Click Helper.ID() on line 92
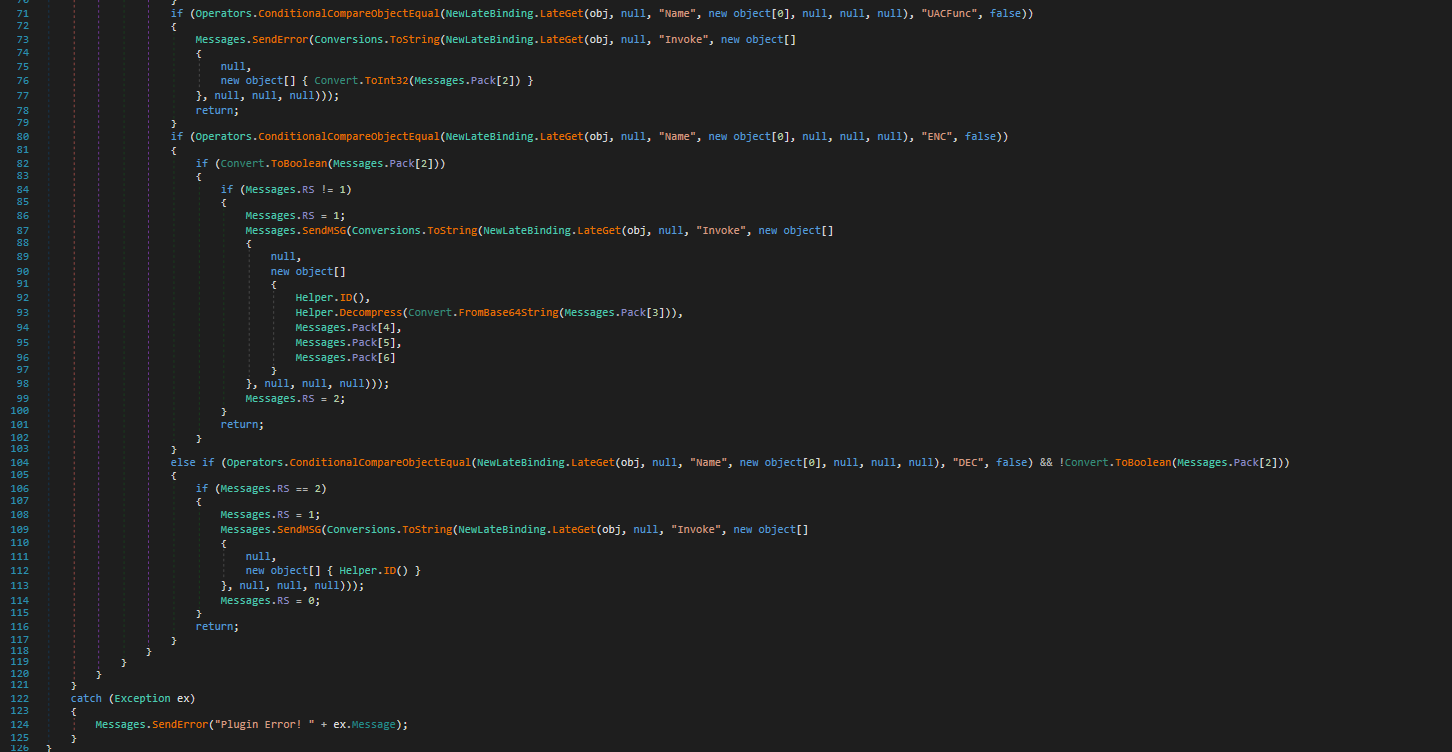 tap(329, 298)
